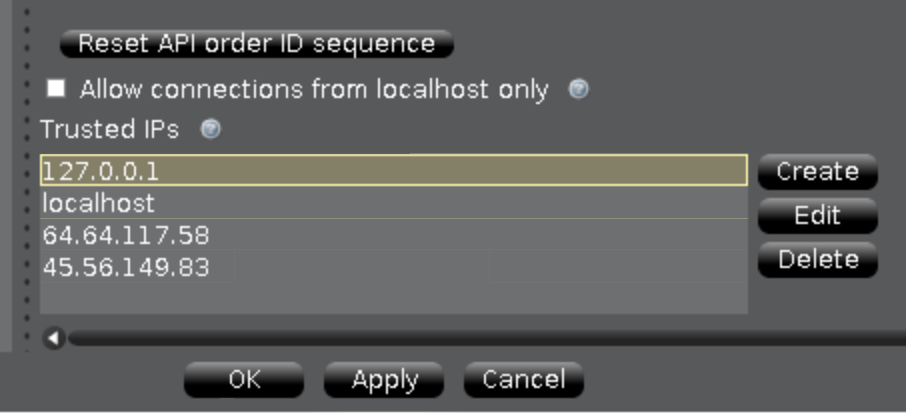Click the Trusted IPs label text
This screenshot has height=414, width=906.
pos(110,129)
